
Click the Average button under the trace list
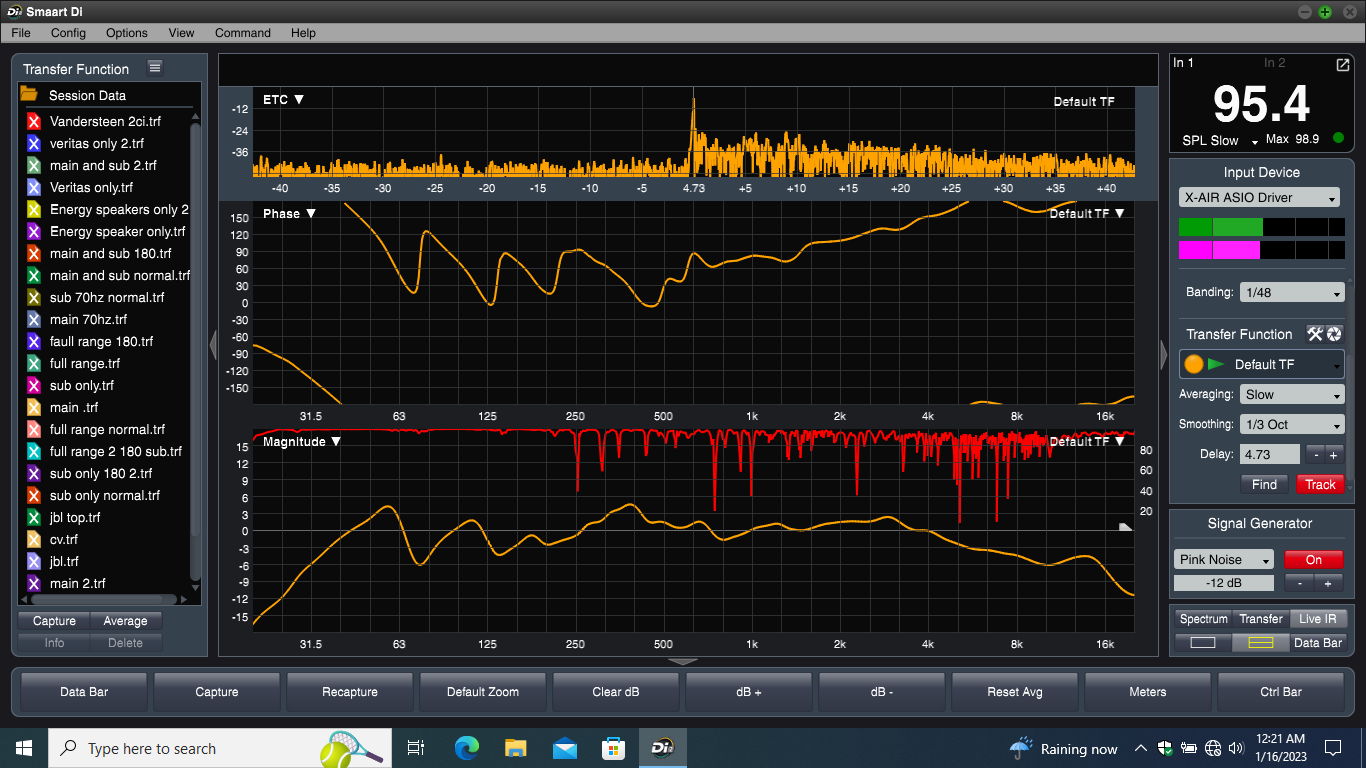[x=125, y=621]
